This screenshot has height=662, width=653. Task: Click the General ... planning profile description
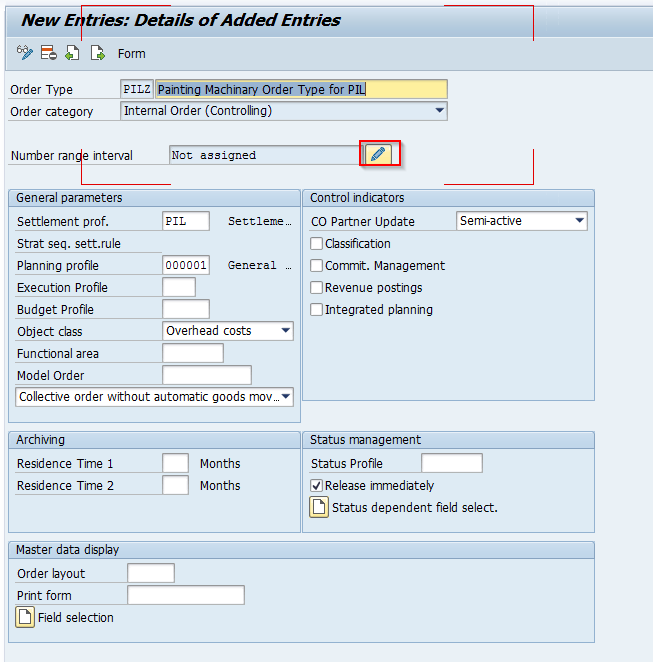pos(260,265)
